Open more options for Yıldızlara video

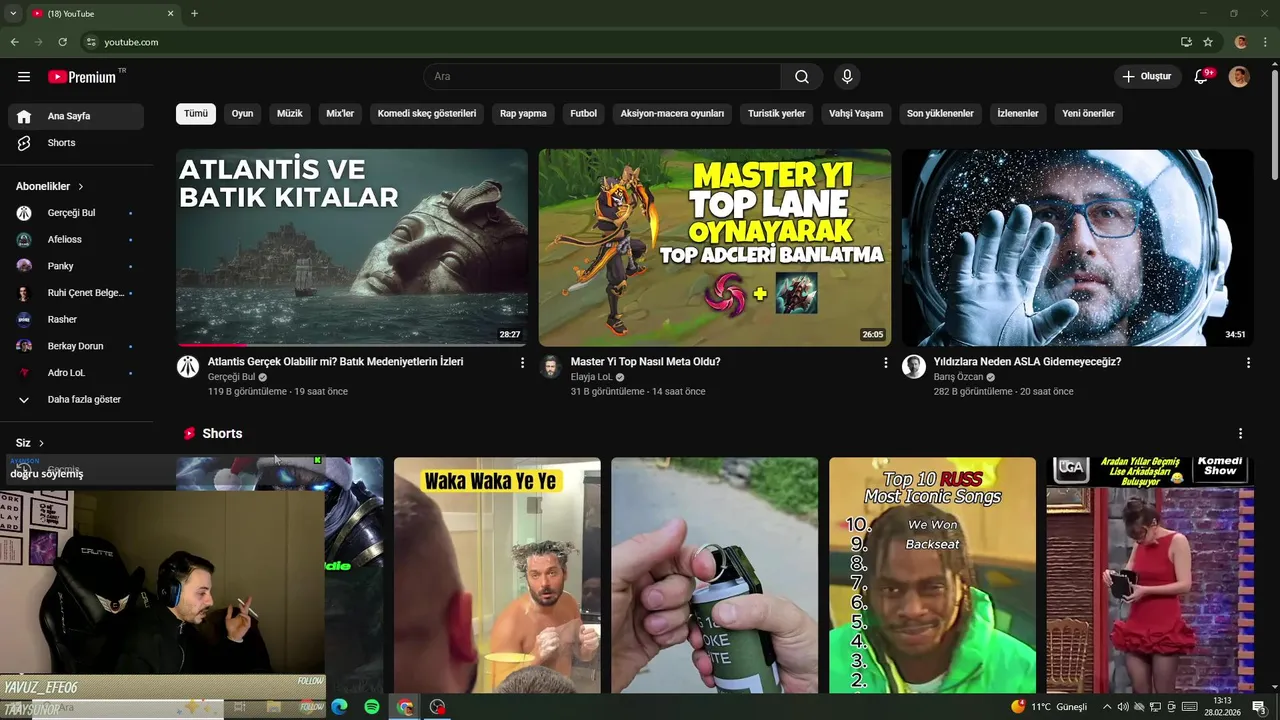pyautogui.click(x=1248, y=363)
